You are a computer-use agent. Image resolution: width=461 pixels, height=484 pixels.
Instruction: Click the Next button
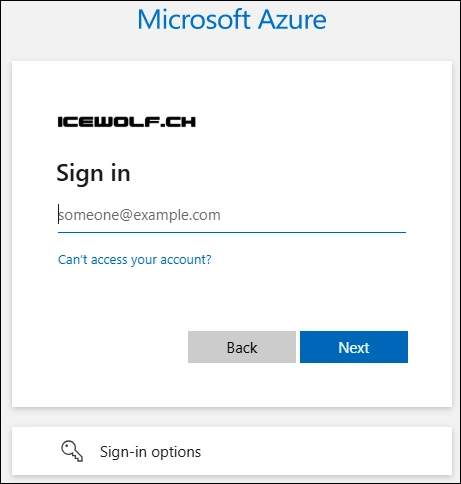pos(354,347)
